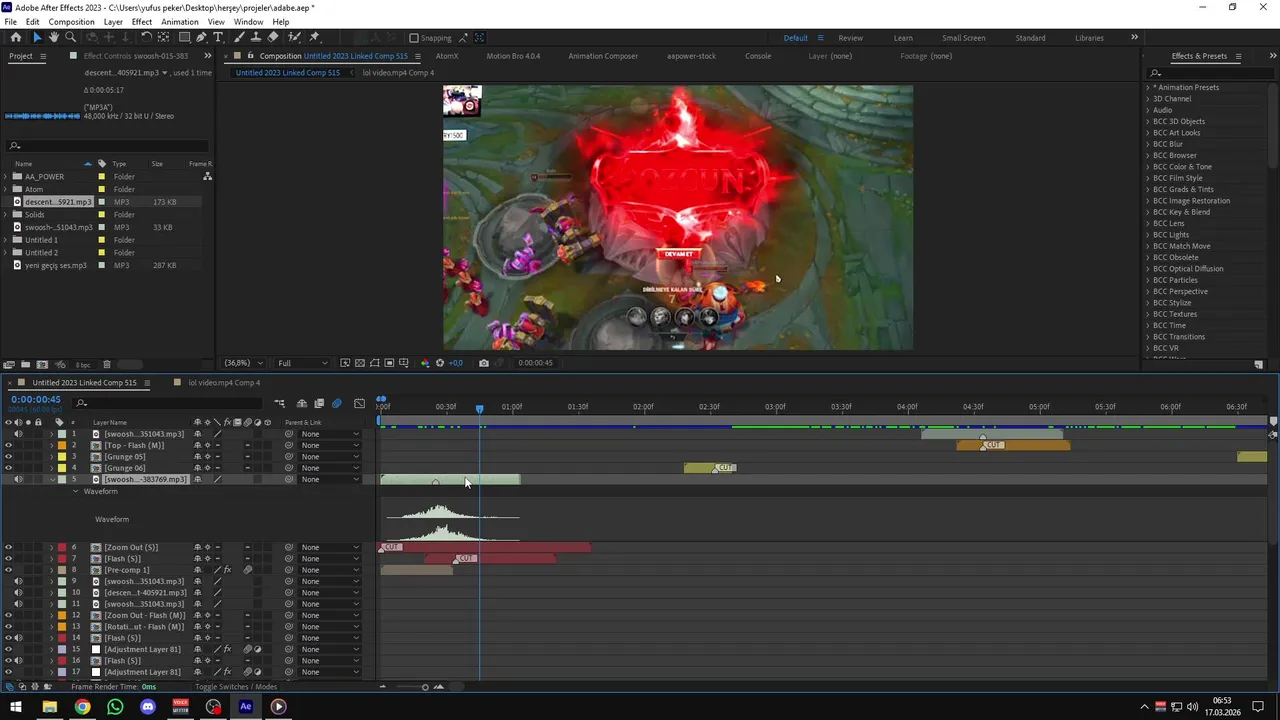Hide the Top - Flash (M) layer

pyautogui.click(x=8, y=445)
